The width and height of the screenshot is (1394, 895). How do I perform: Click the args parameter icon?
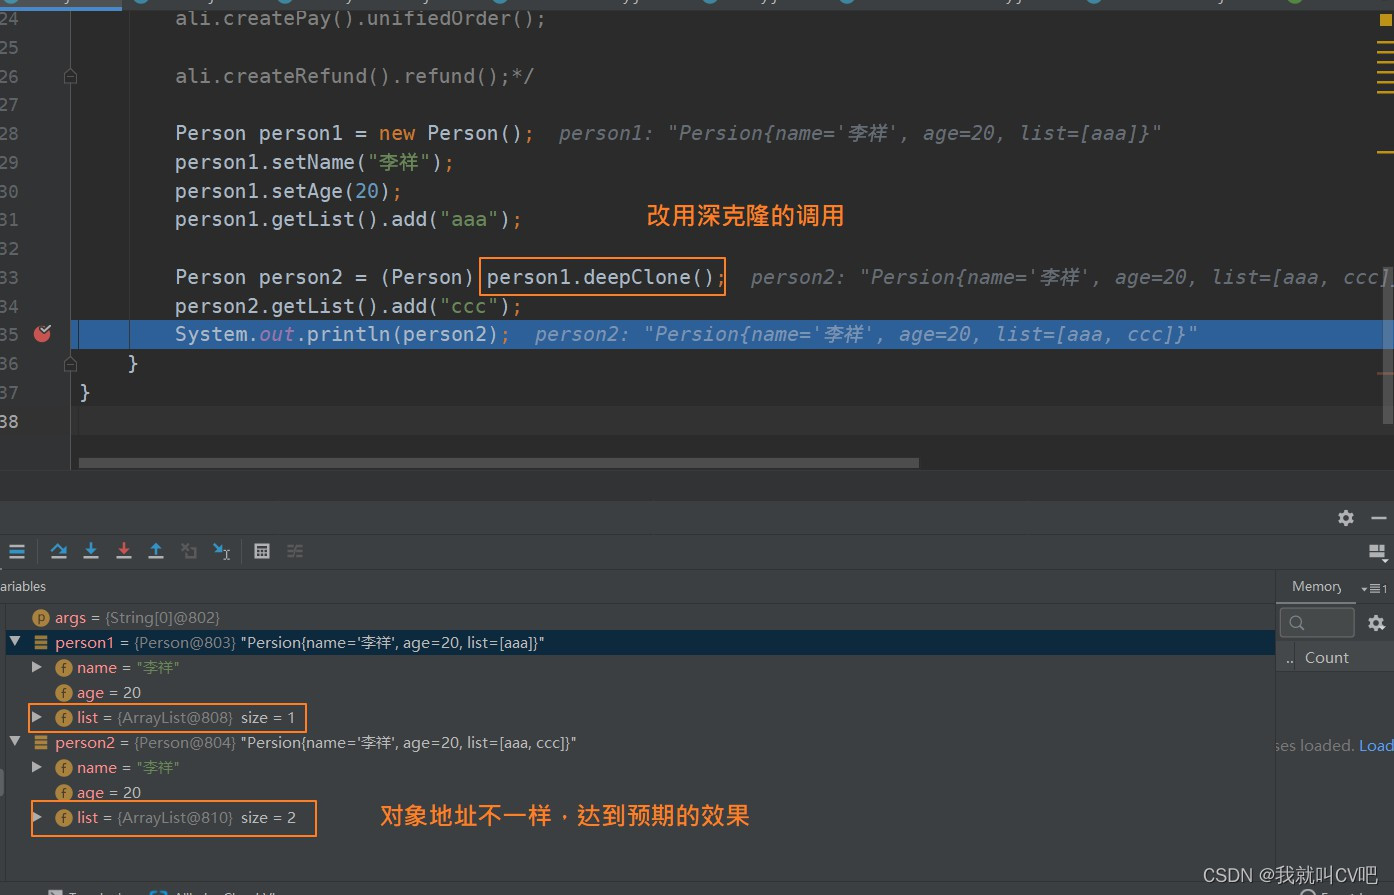click(x=41, y=618)
